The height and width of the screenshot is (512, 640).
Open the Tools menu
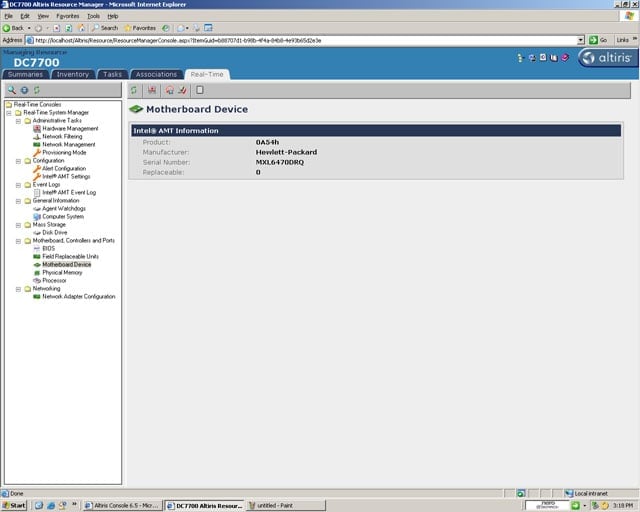(x=93, y=16)
